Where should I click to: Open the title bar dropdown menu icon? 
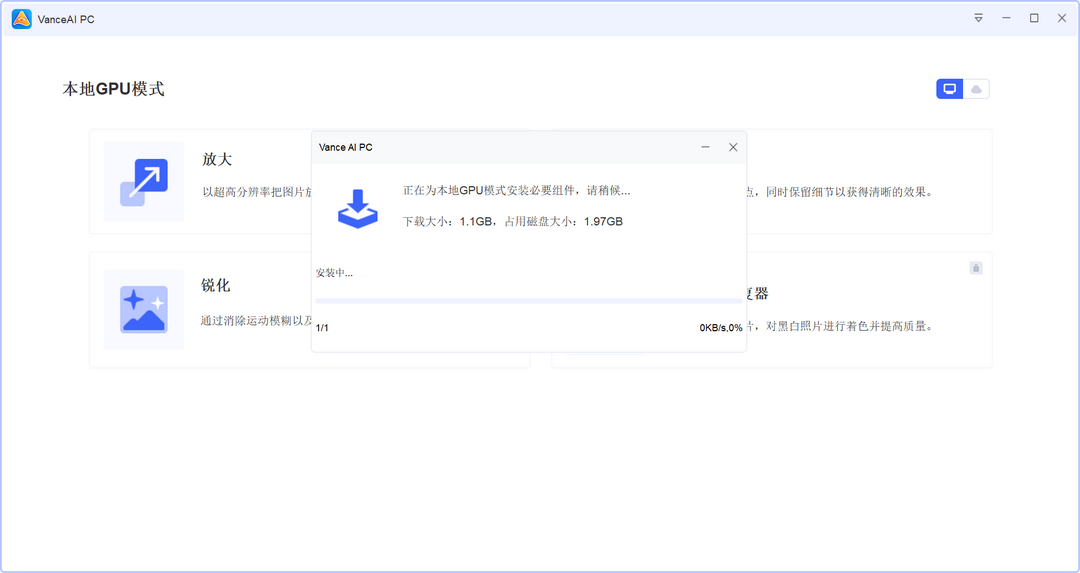click(978, 18)
